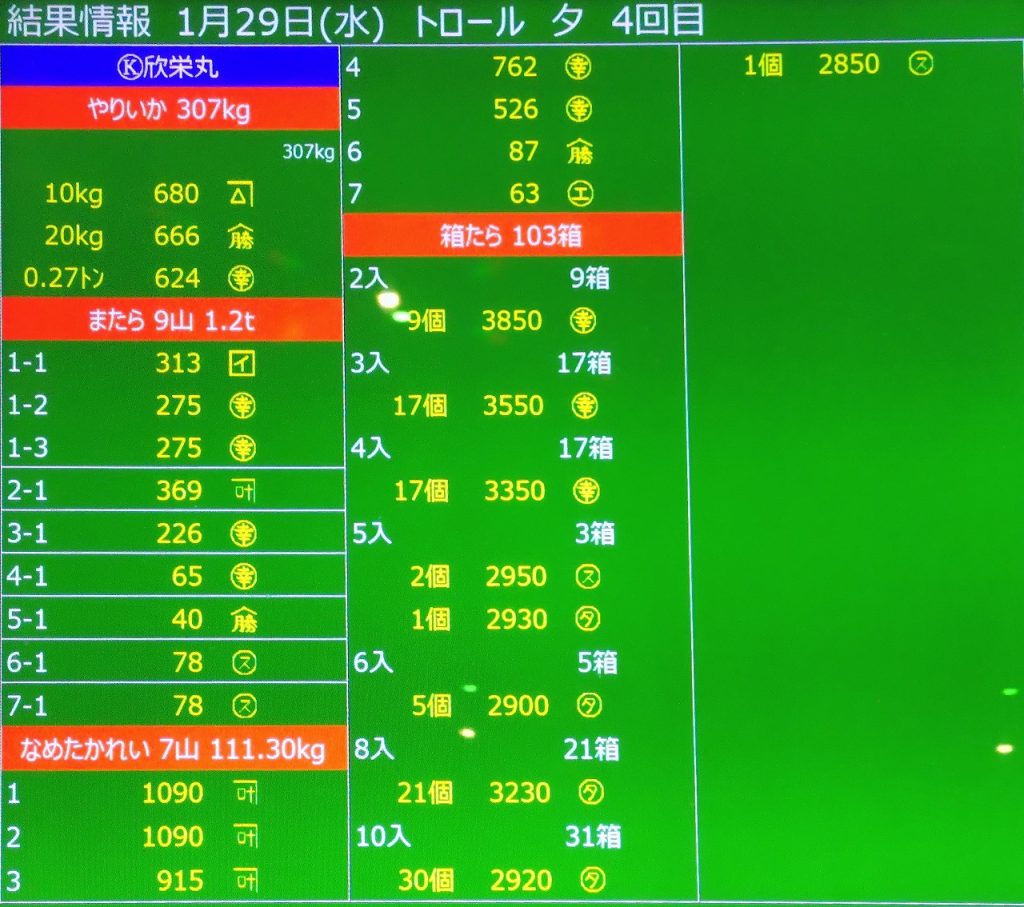The height and width of the screenshot is (907, 1024).
Task: Click the なめたかれい 7山 header
Action: (174, 749)
